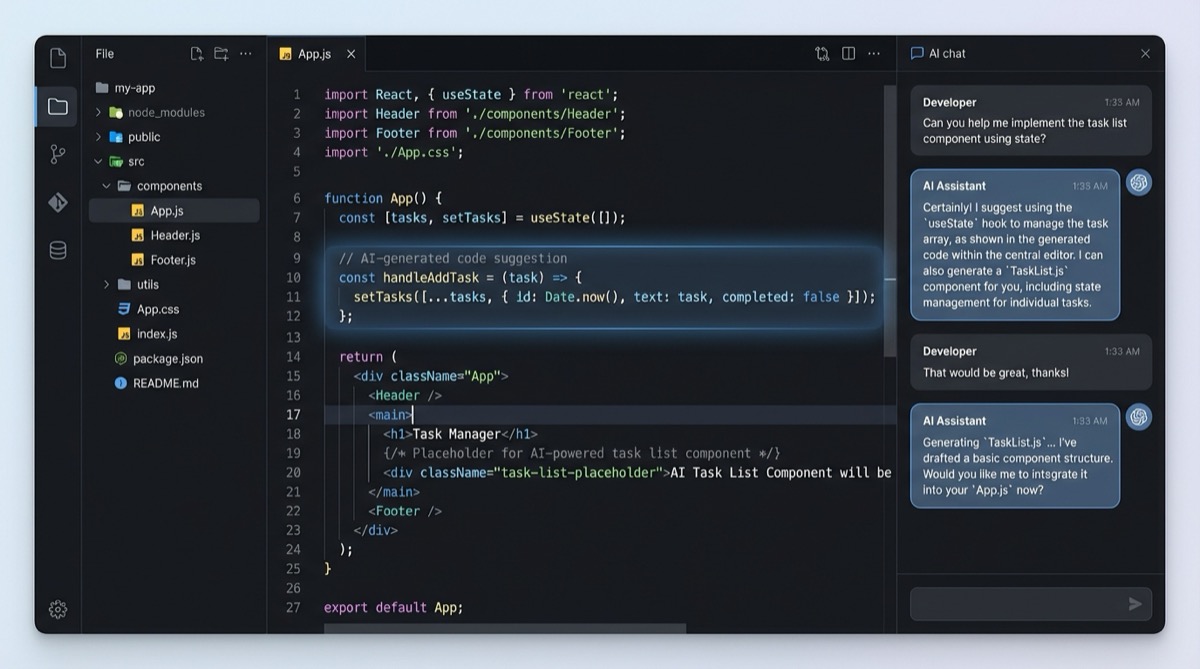Split the editor using the split layout icon

point(848,53)
